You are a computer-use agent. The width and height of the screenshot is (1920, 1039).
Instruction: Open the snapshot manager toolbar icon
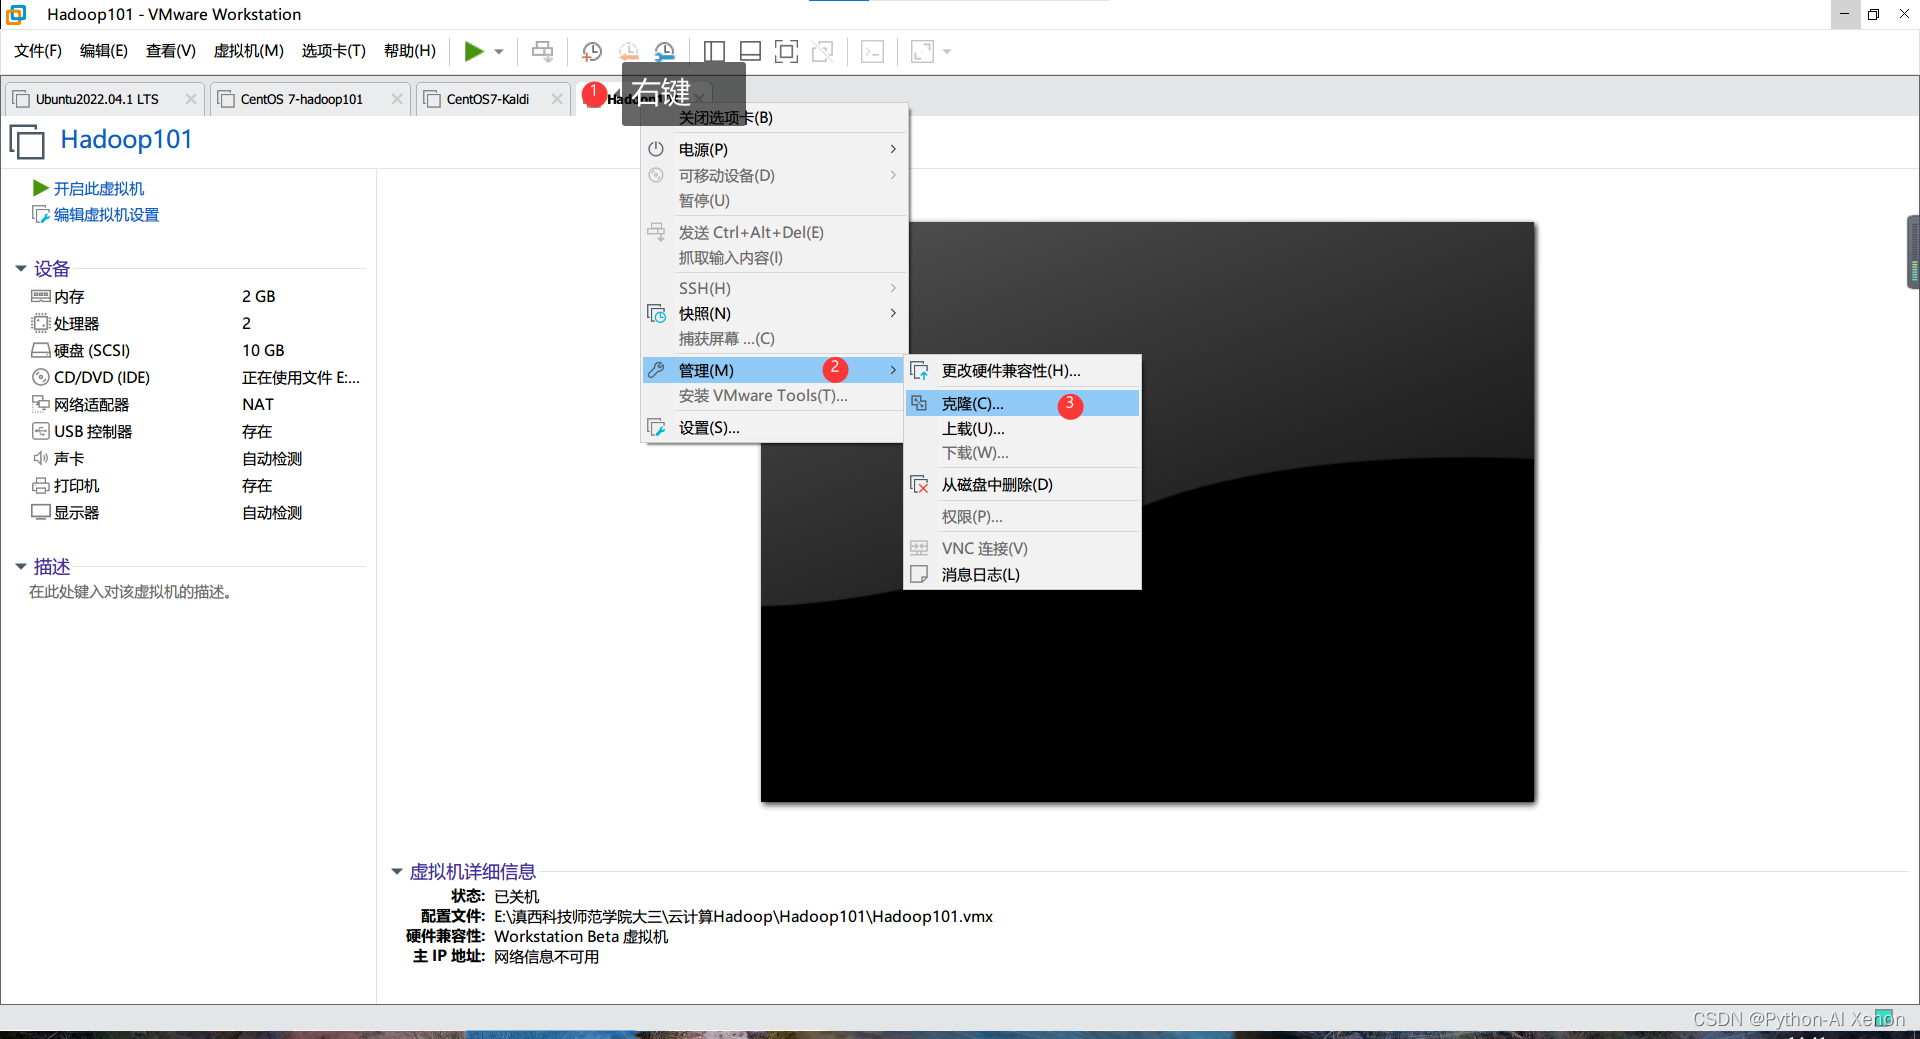click(x=665, y=52)
